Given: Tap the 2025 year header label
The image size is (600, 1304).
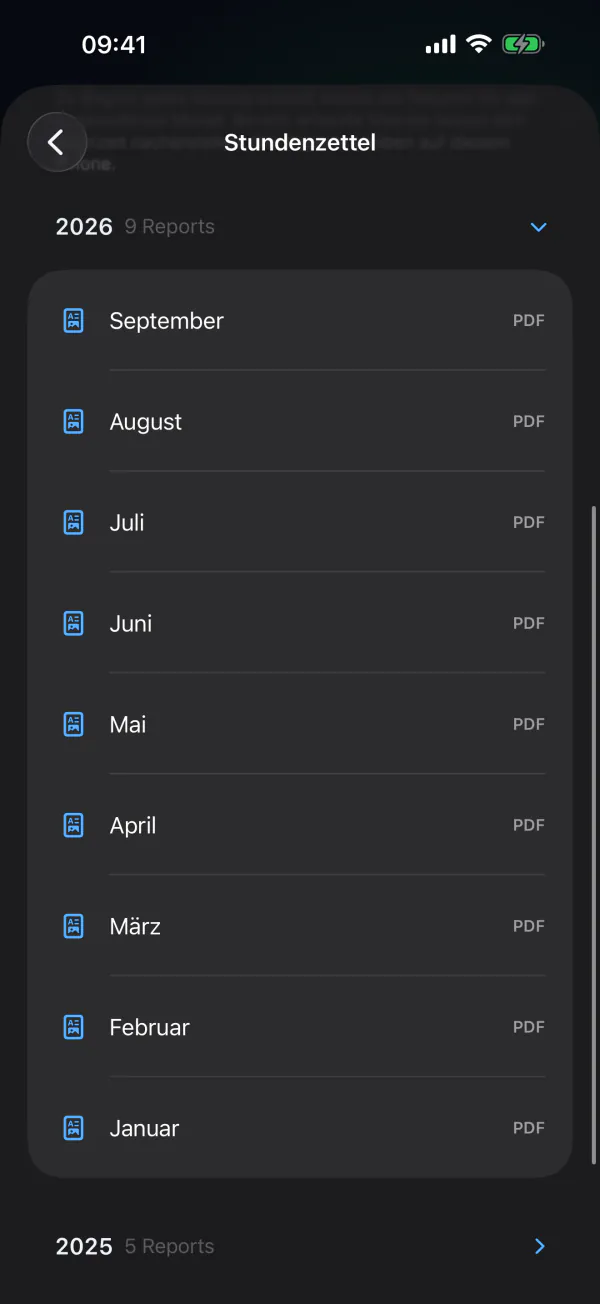Looking at the screenshot, I should 84,1246.
